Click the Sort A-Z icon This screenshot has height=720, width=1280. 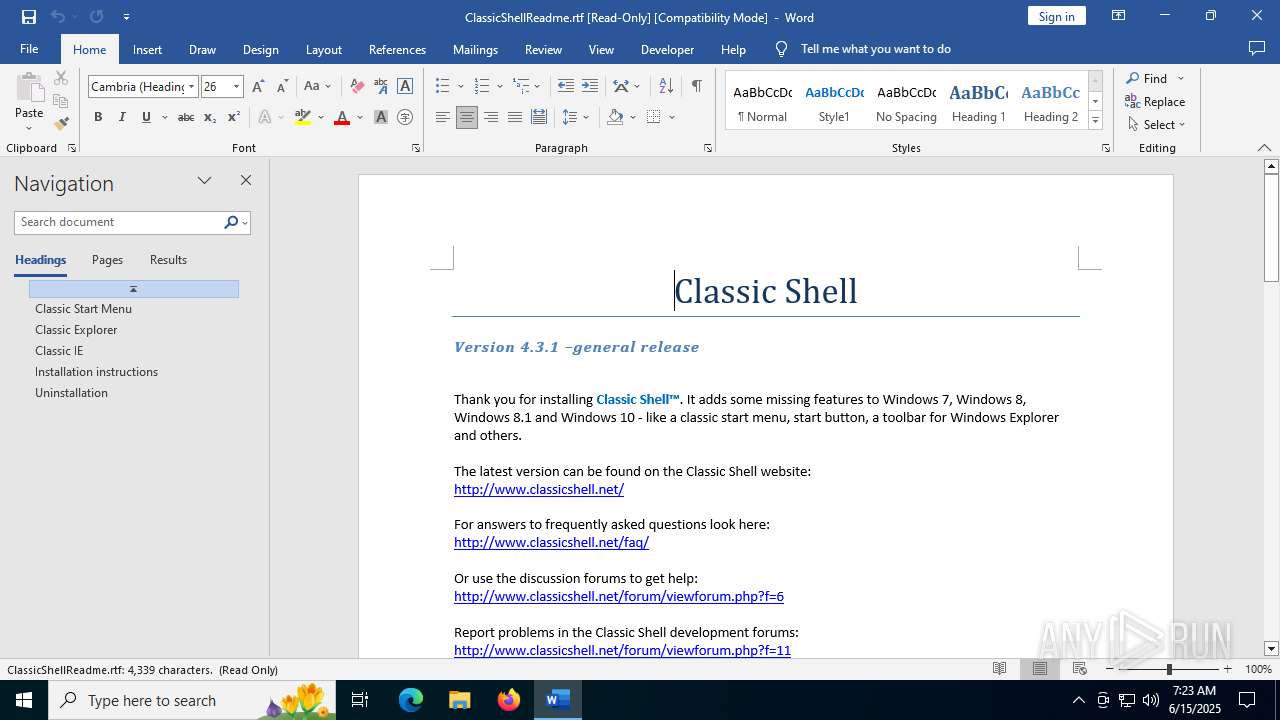tap(666, 86)
